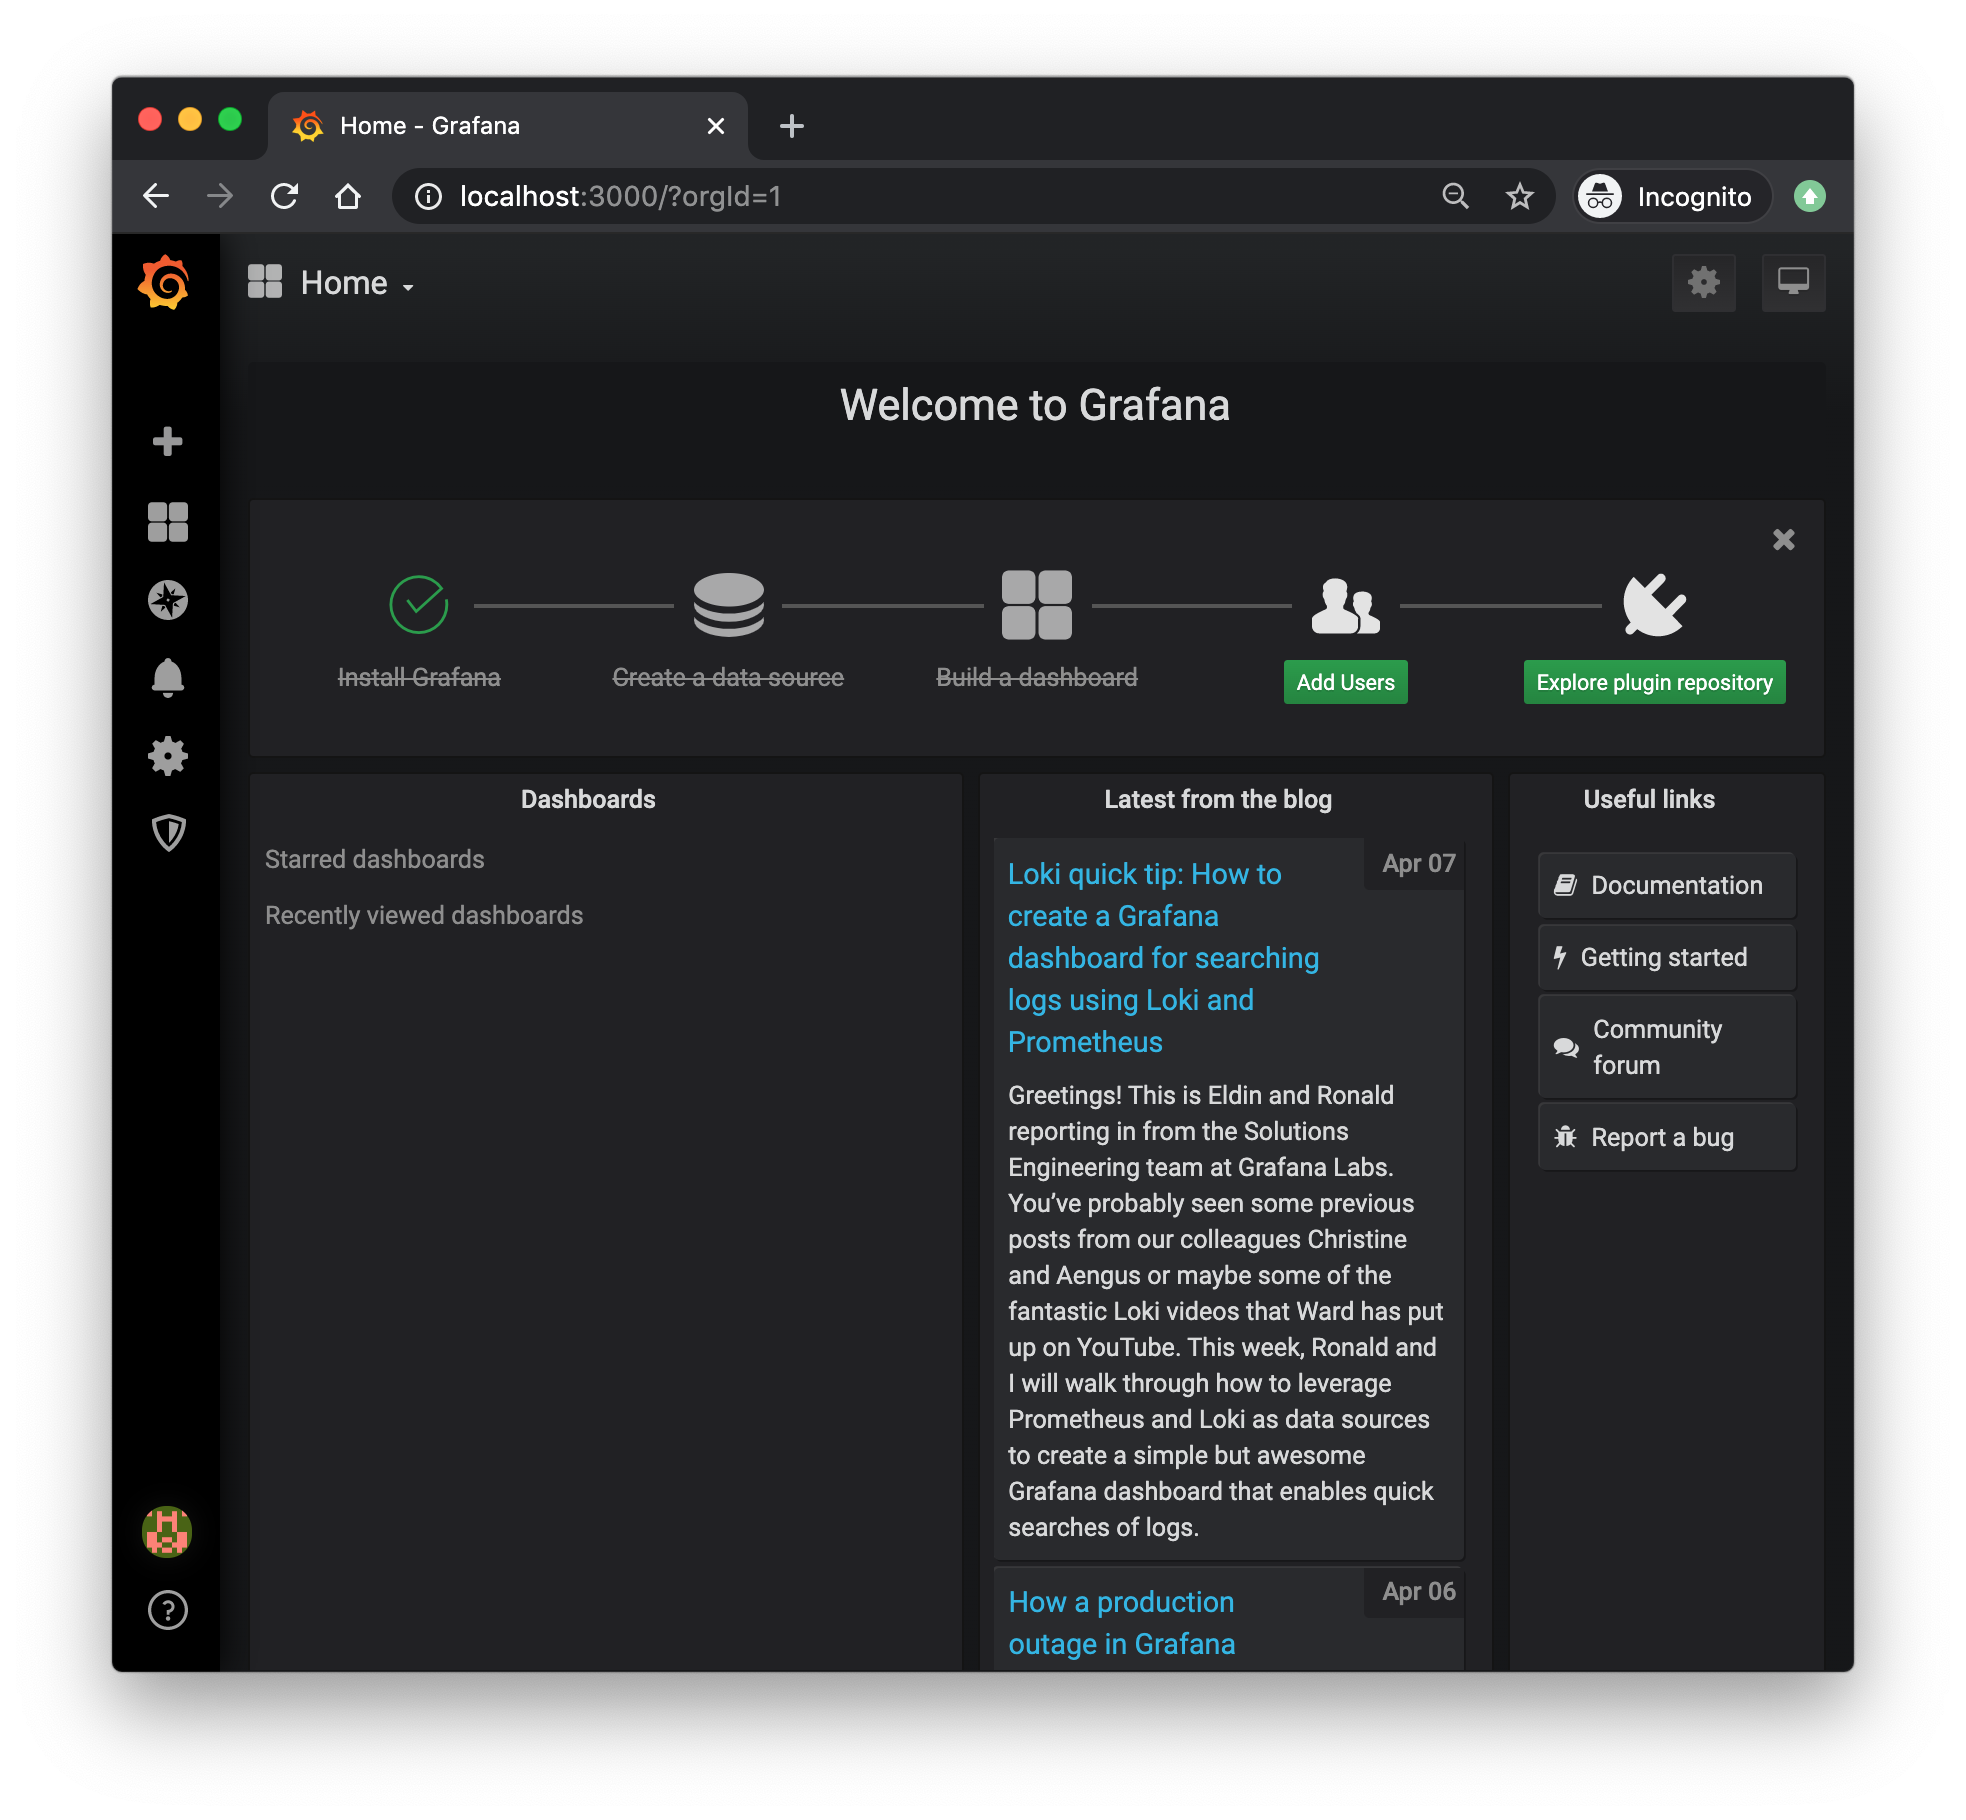1966x1820 pixels.
Task: Open the Report a bug link
Action: point(1666,1137)
